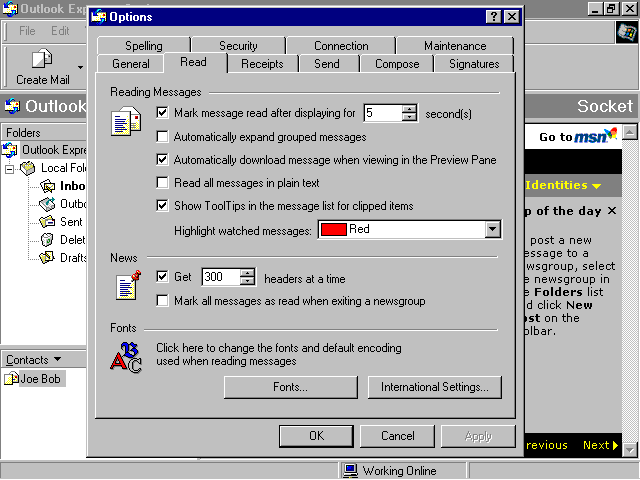This screenshot has height=480, width=640.
Task: Switch to the Security tab
Action: 238,46
